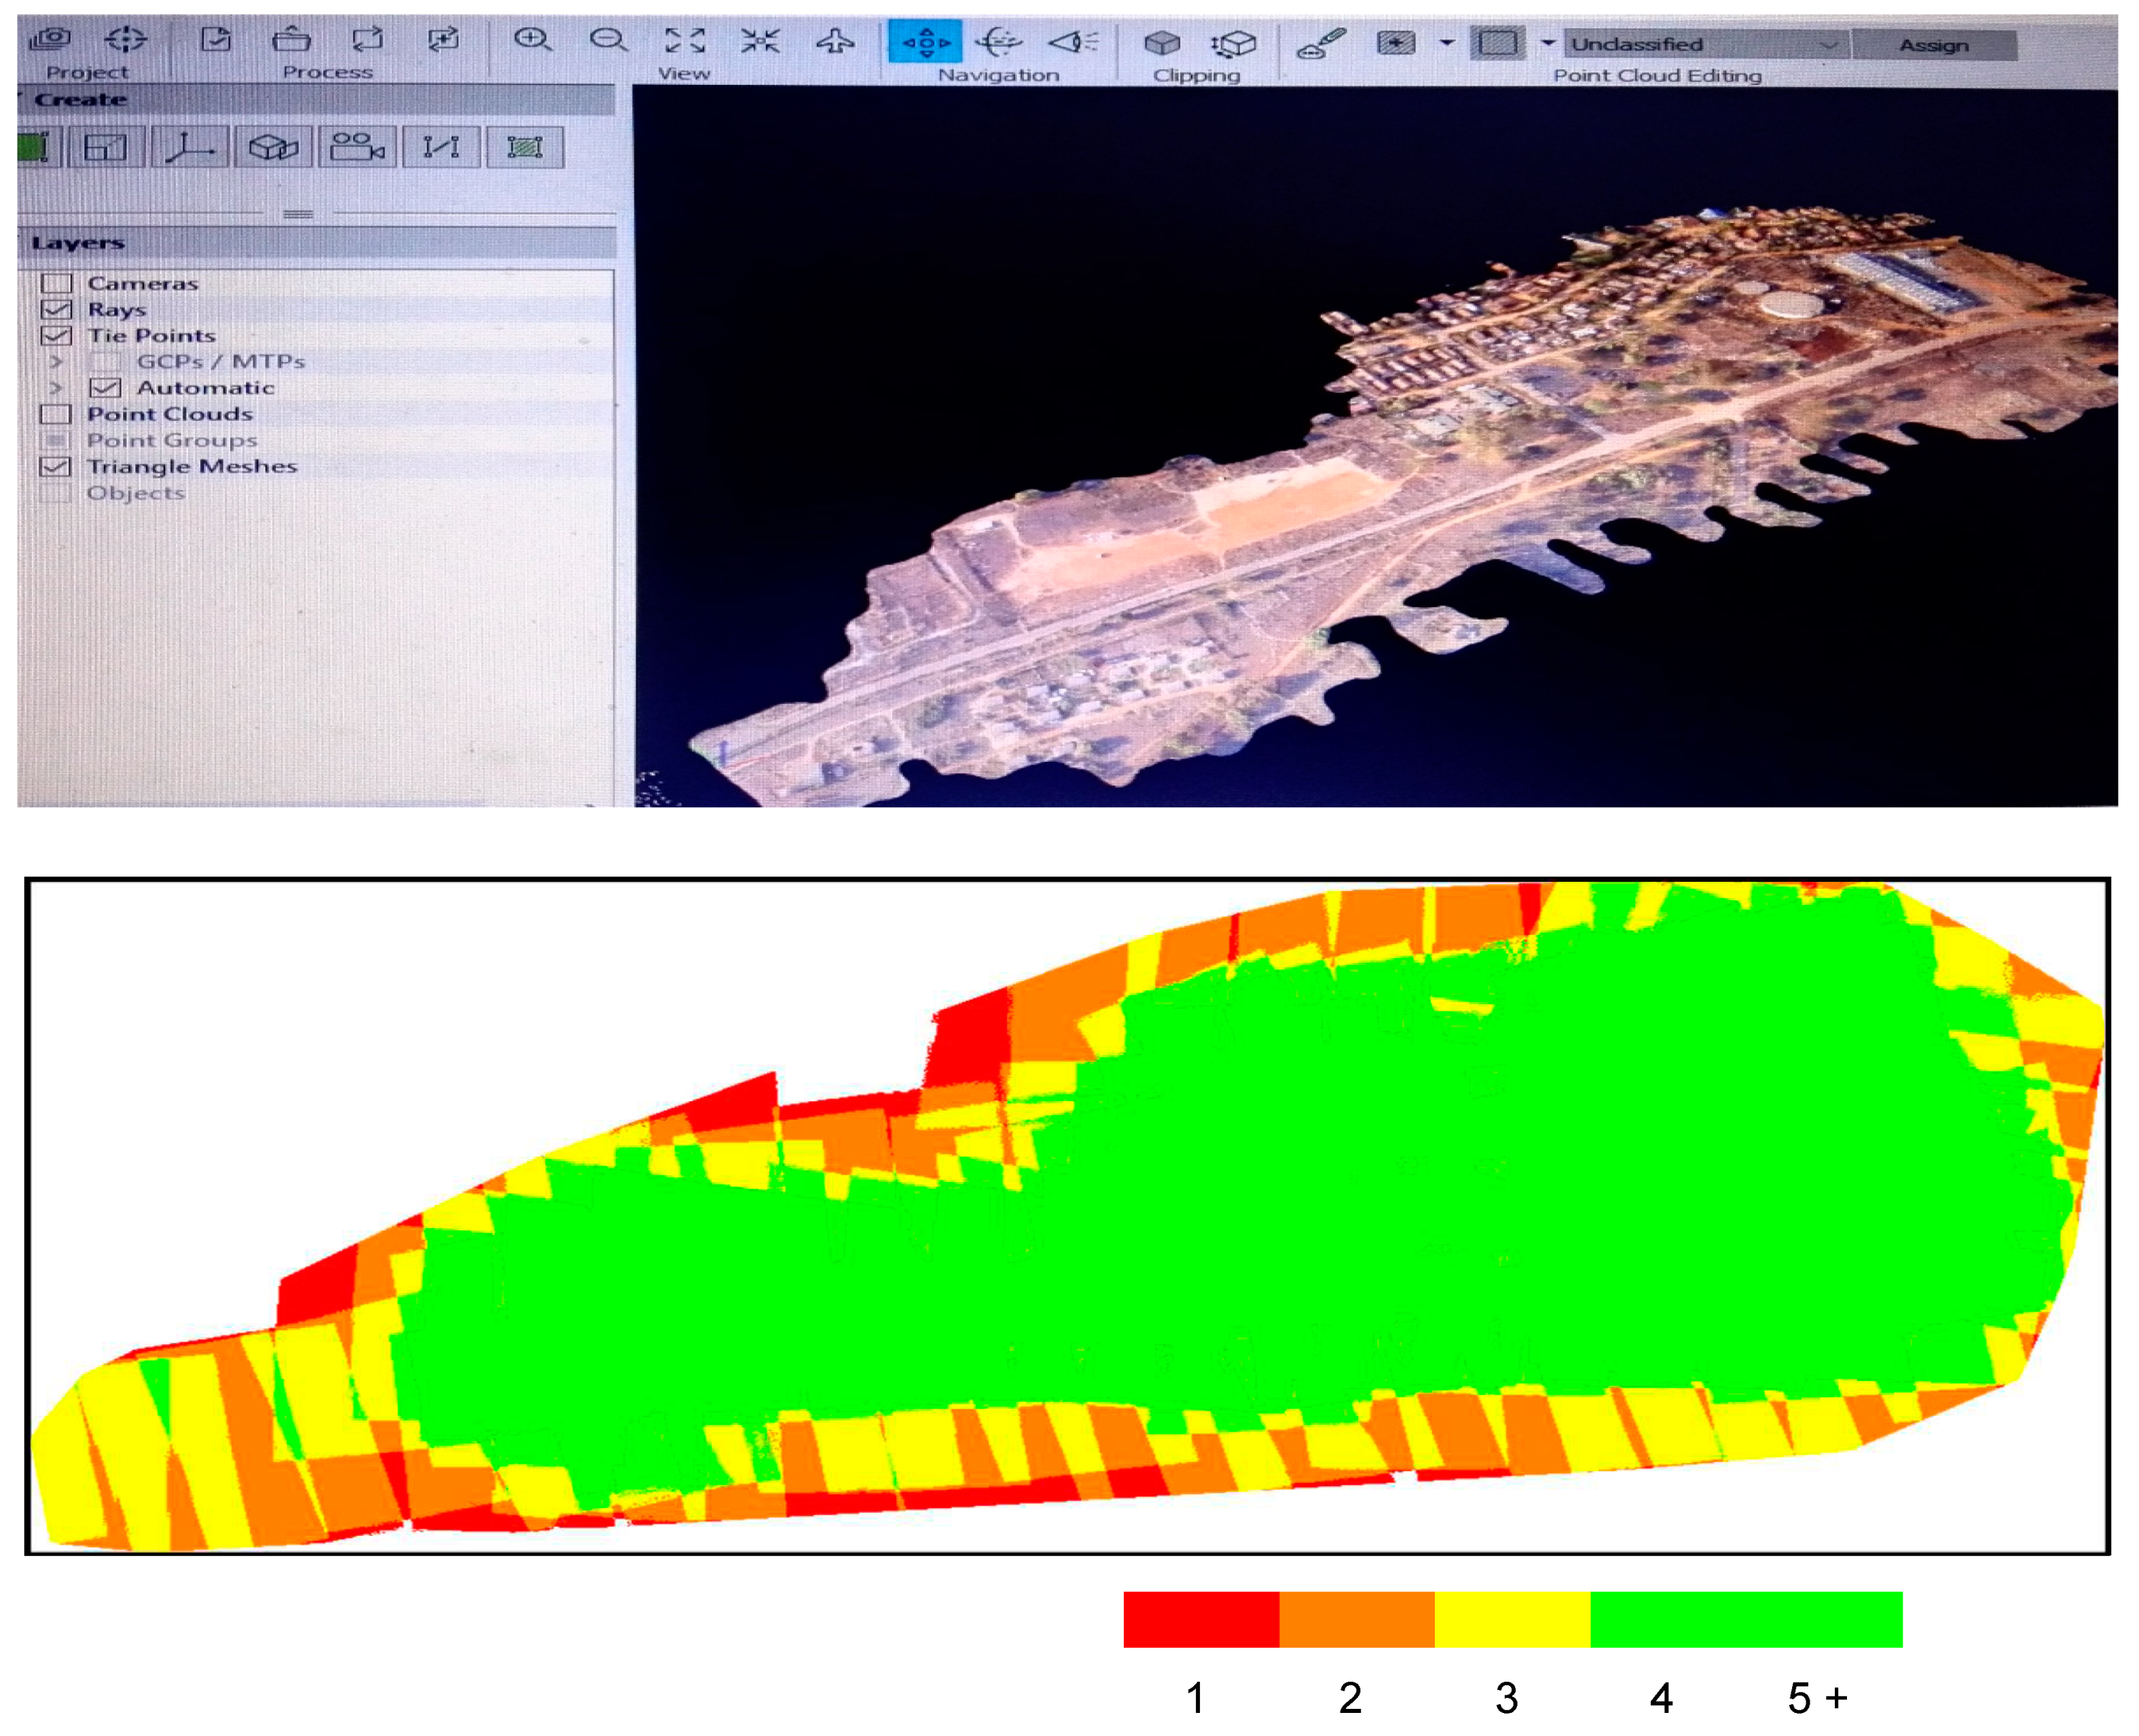
Task: Disable the Triangle Meshes layer checkbox
Action: 56,466
